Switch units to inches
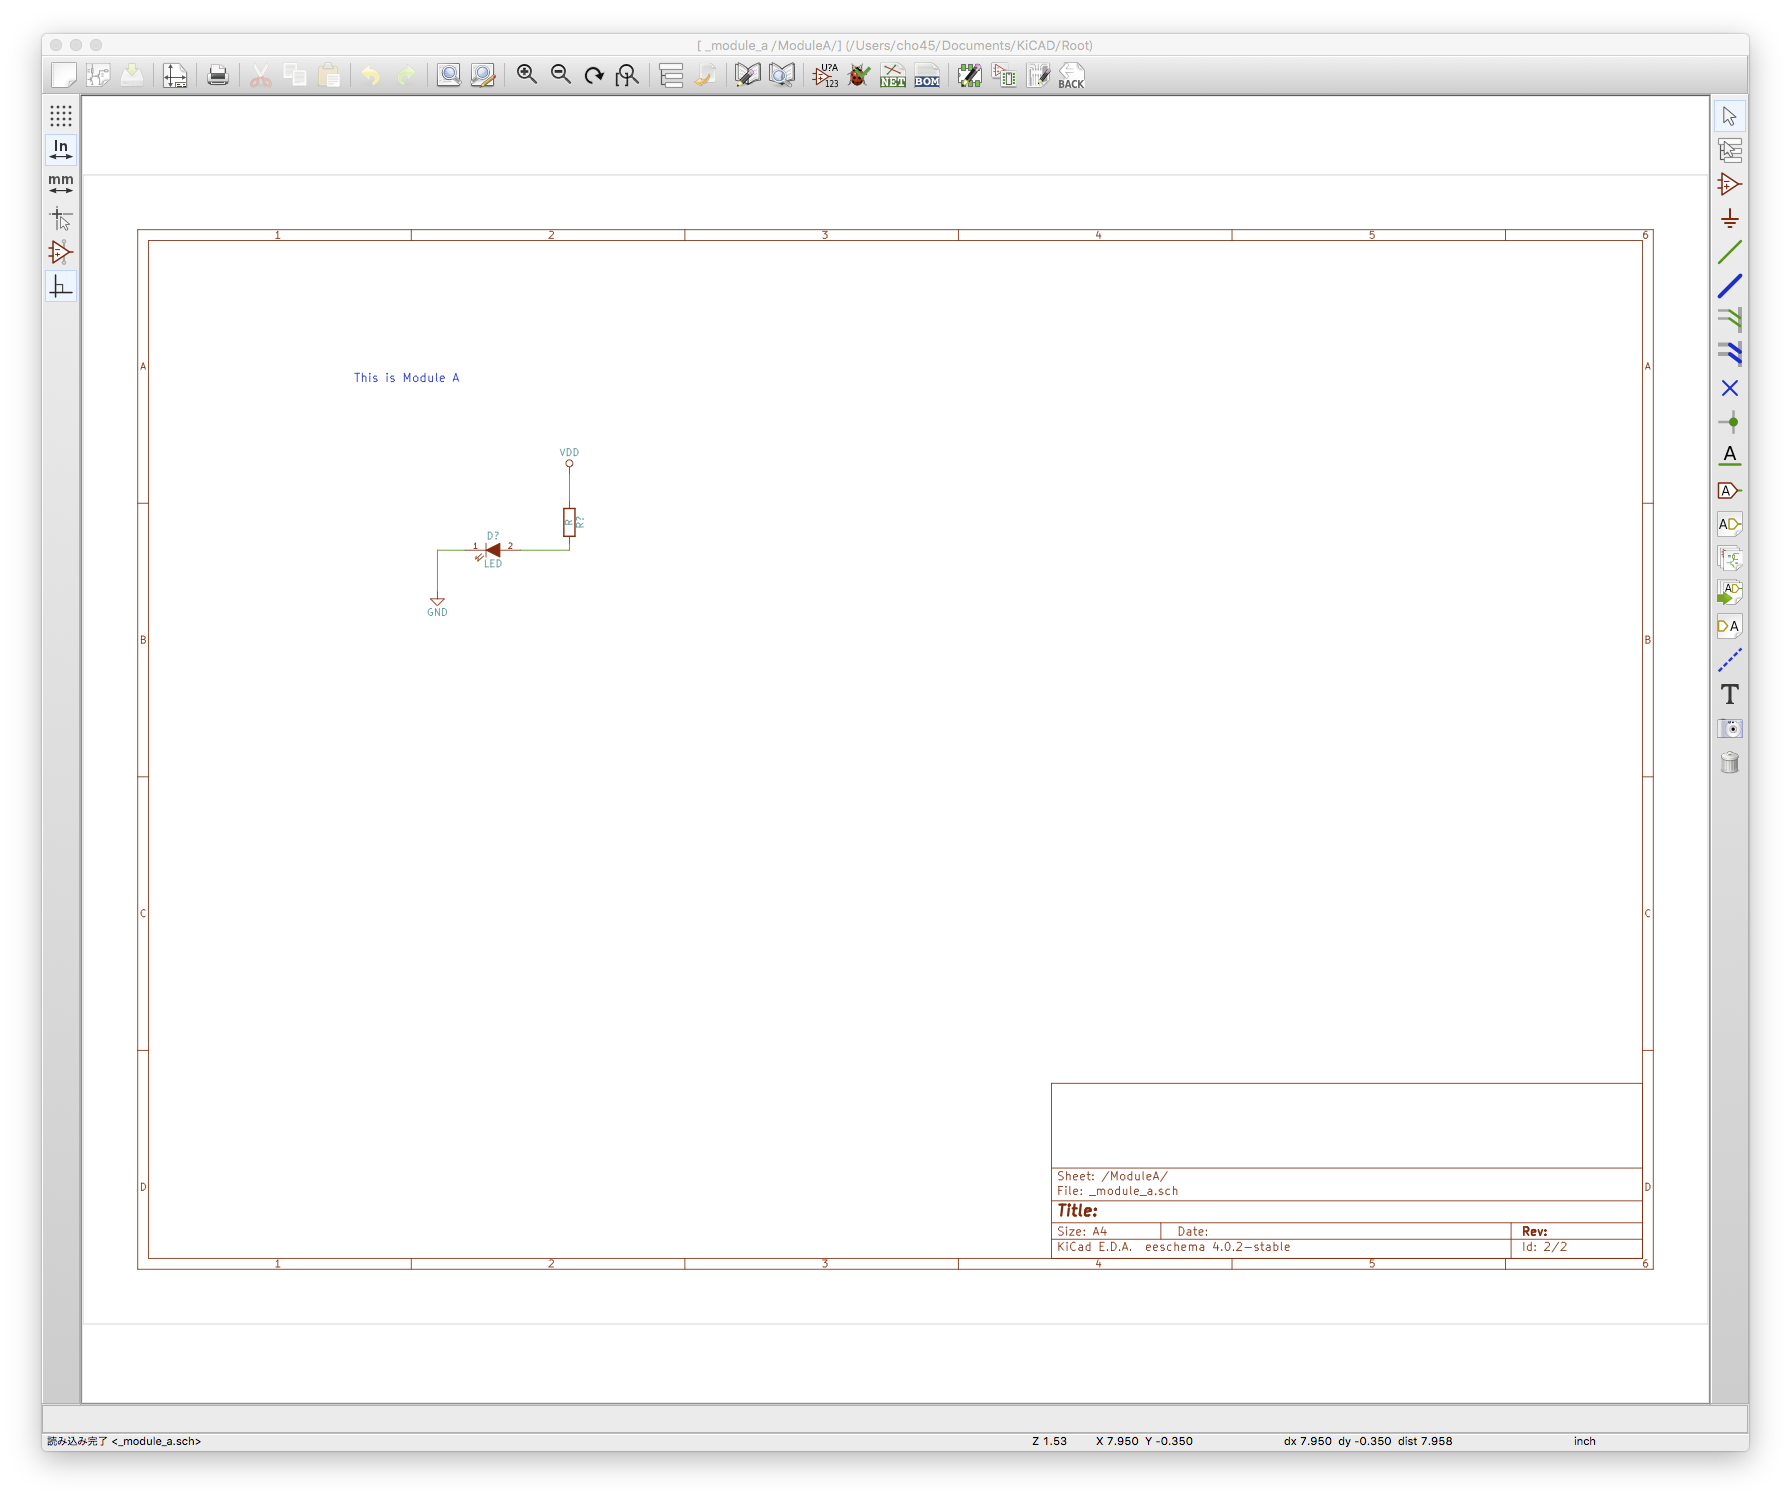Viewport: 1791px width, 1501px height. [61, 150]
